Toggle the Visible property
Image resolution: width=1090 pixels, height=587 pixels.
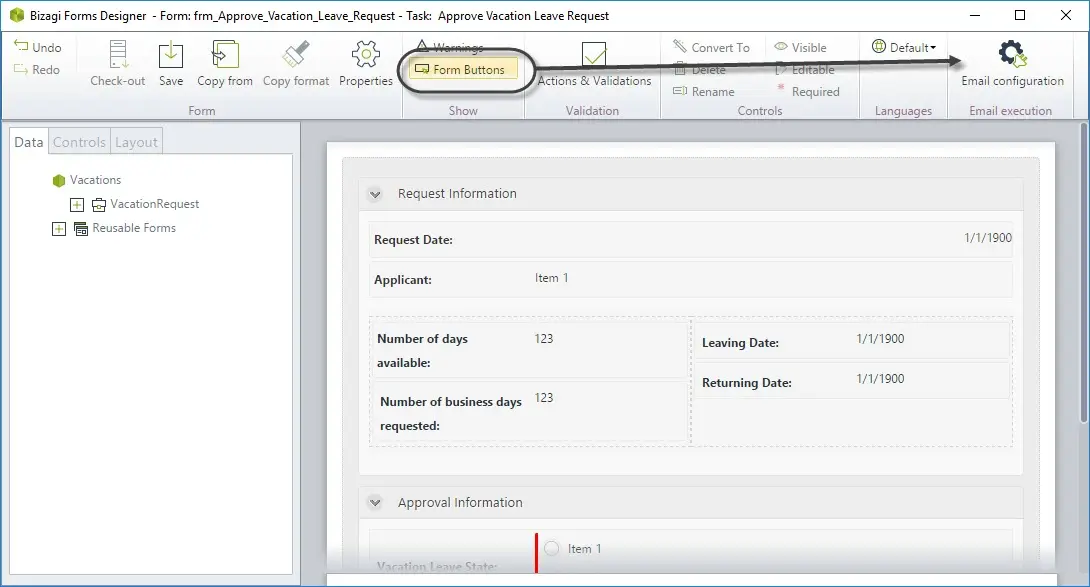tap(801, 47)
